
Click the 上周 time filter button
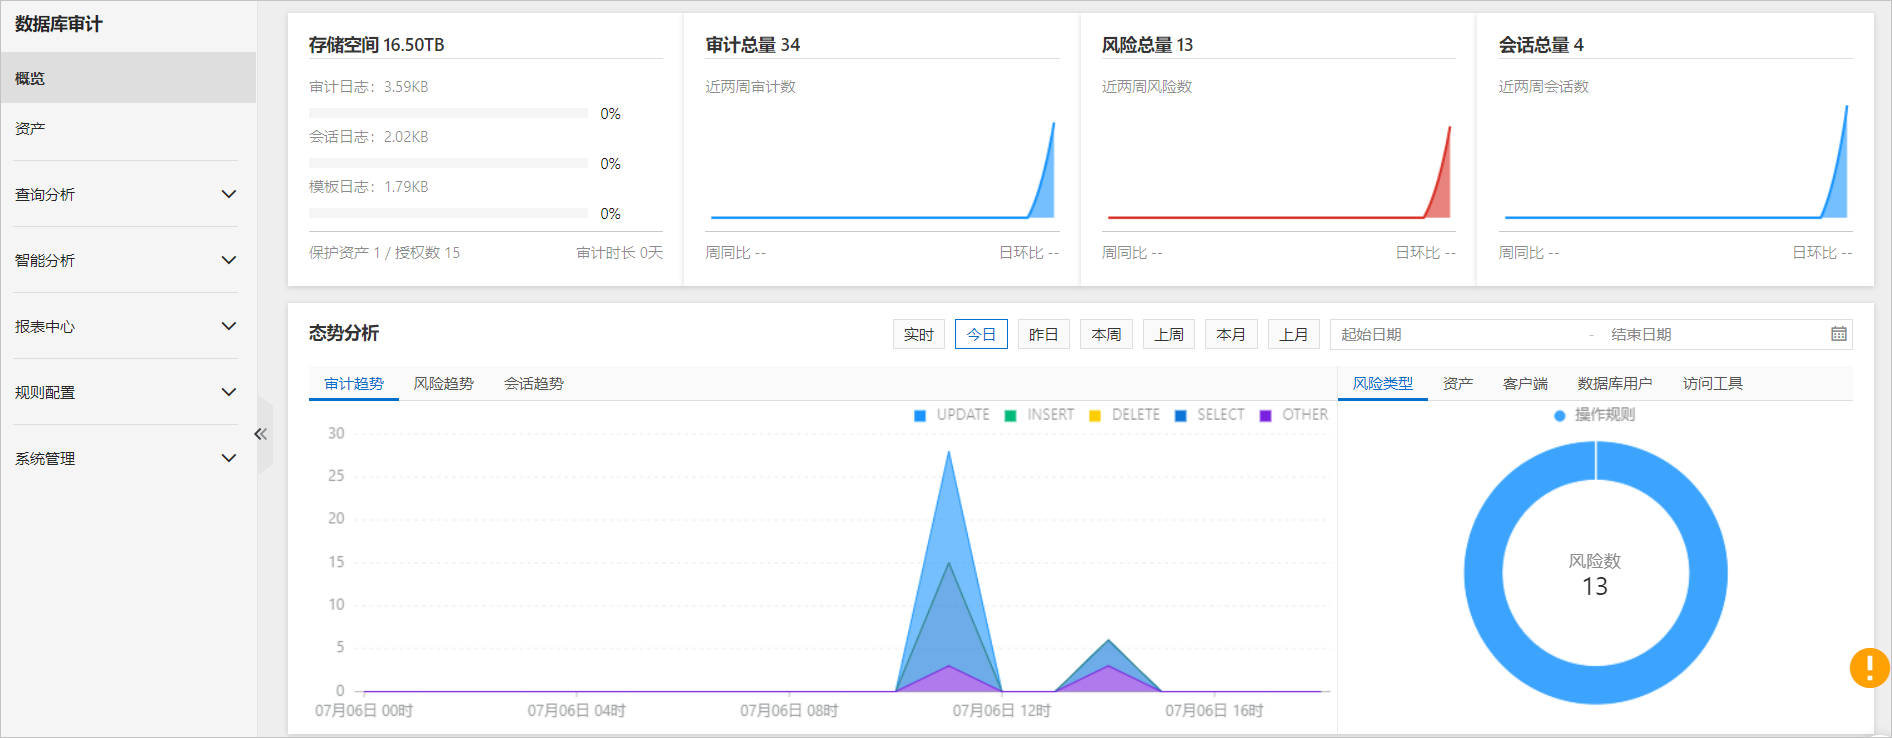[x=1169, y=334]
